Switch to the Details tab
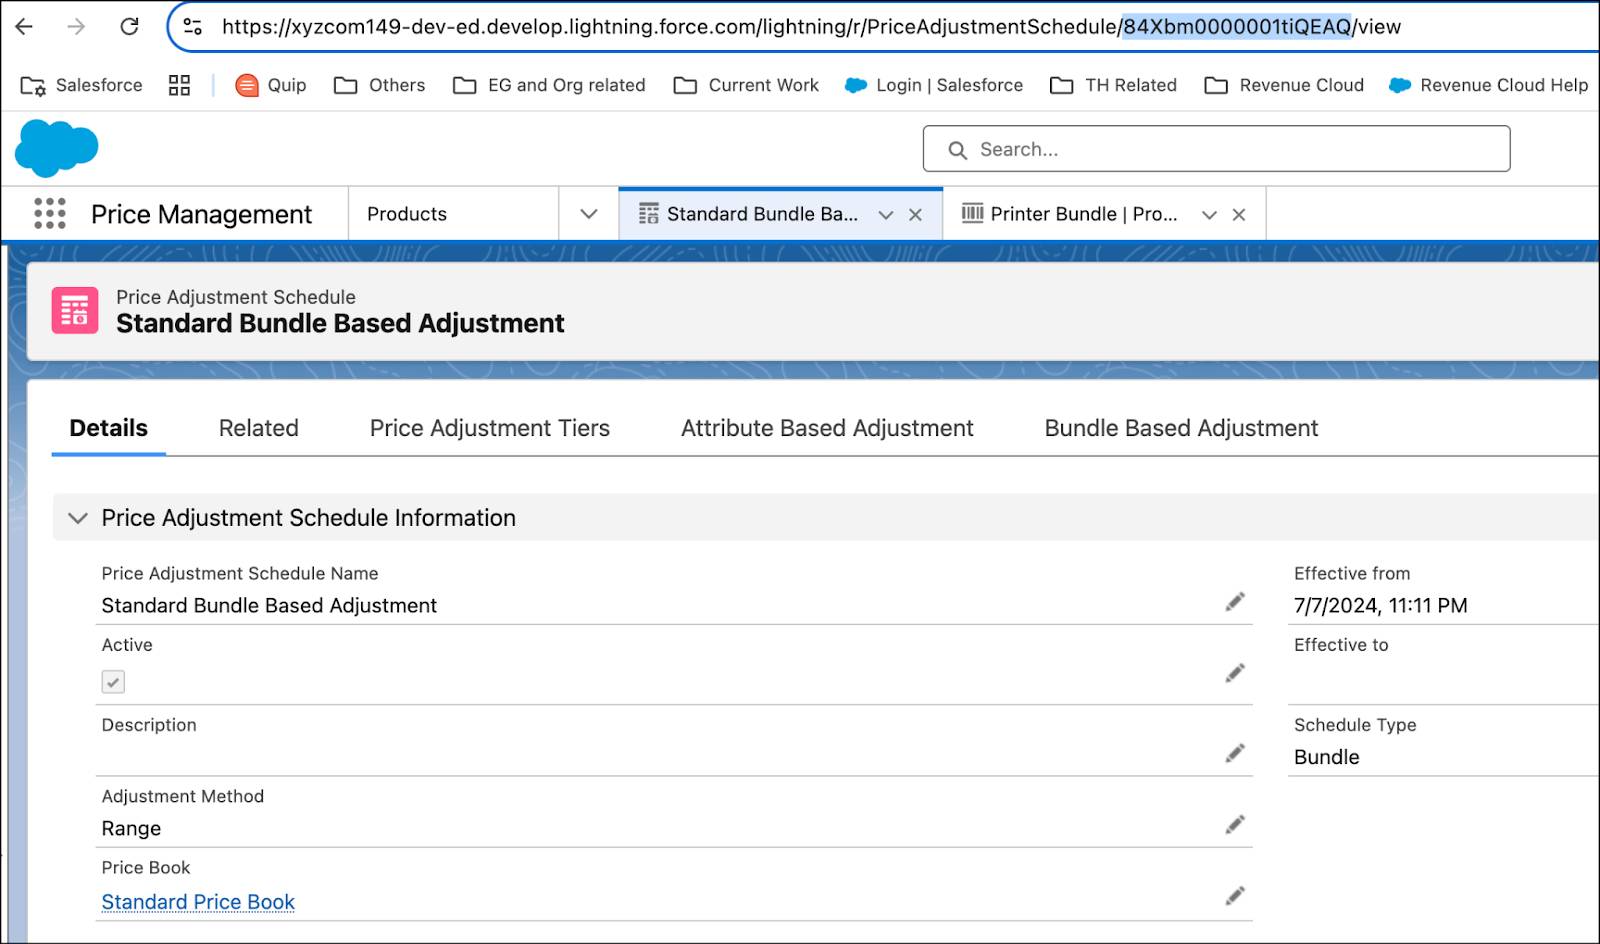Viewport: 1600px width, 944px height. (108, 428)
